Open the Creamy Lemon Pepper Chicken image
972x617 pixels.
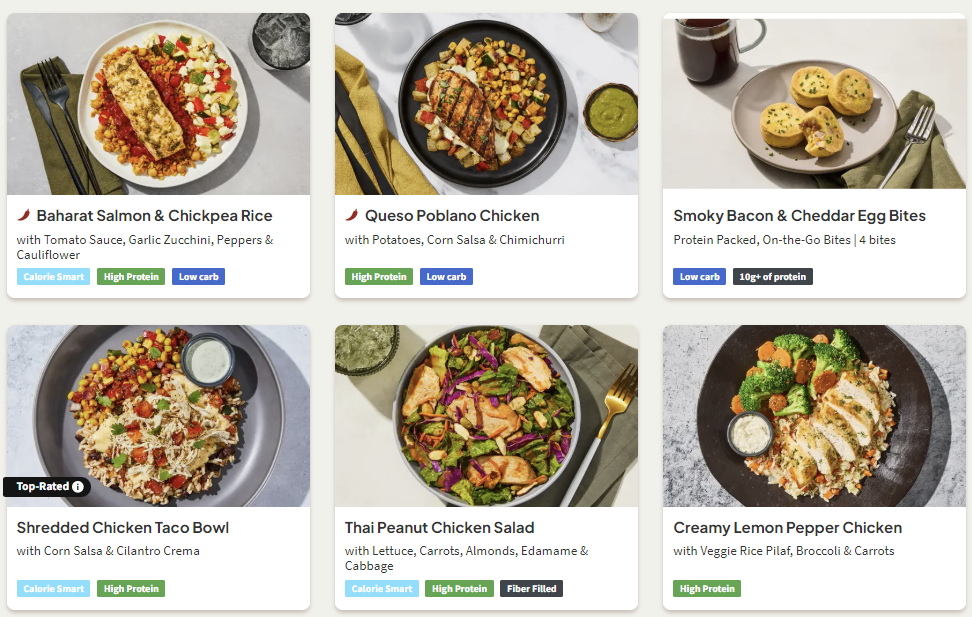coord(814,415)
